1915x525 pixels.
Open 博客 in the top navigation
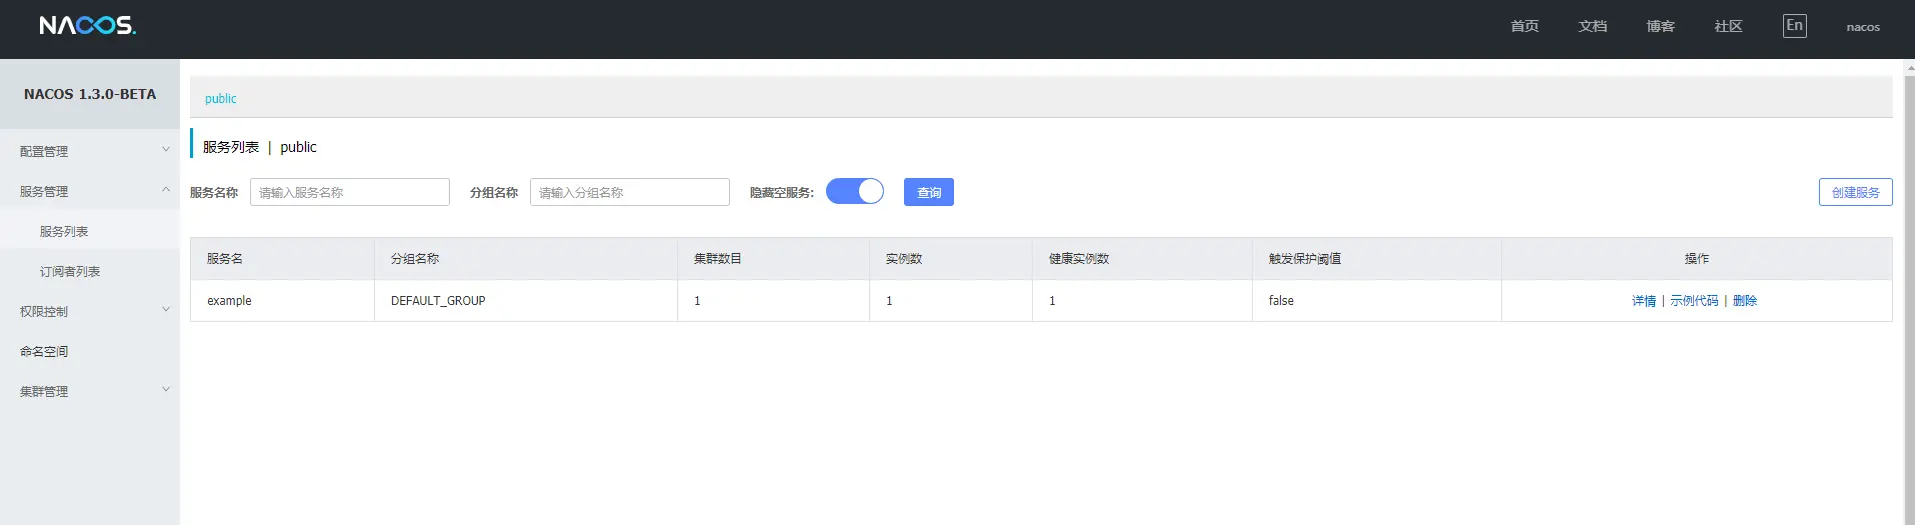pyautogui.click(x=1660, y=26)
